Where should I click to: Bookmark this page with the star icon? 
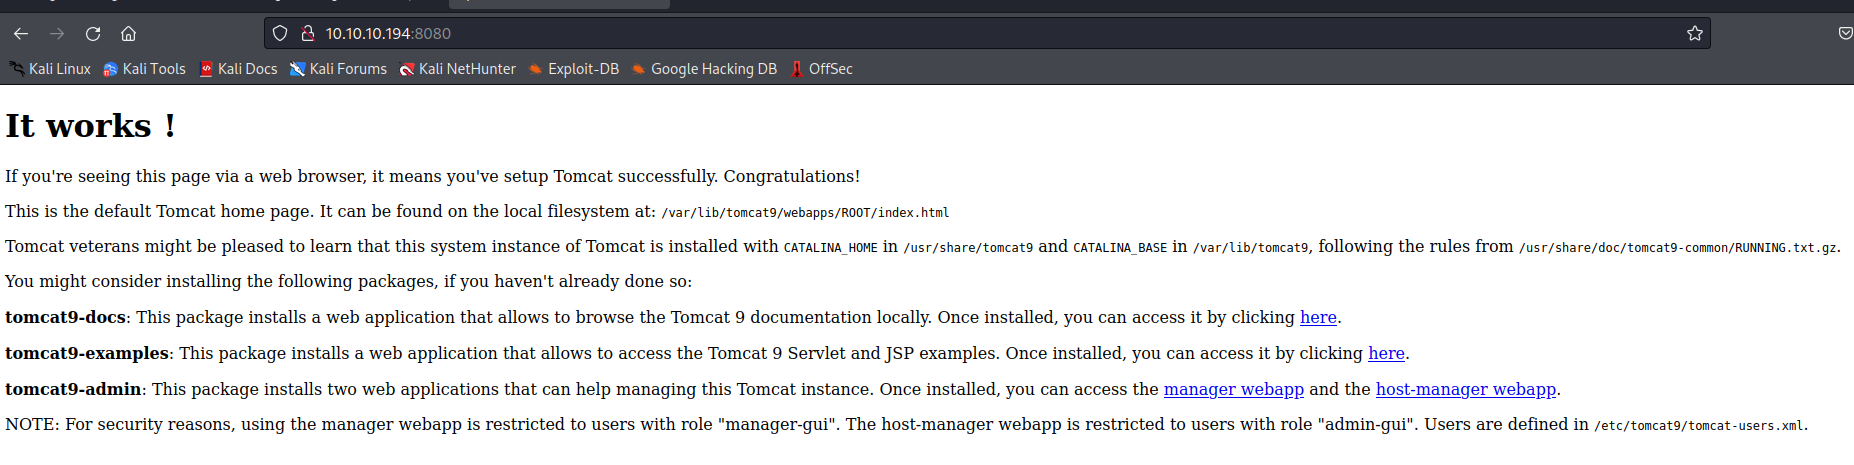1694,34
